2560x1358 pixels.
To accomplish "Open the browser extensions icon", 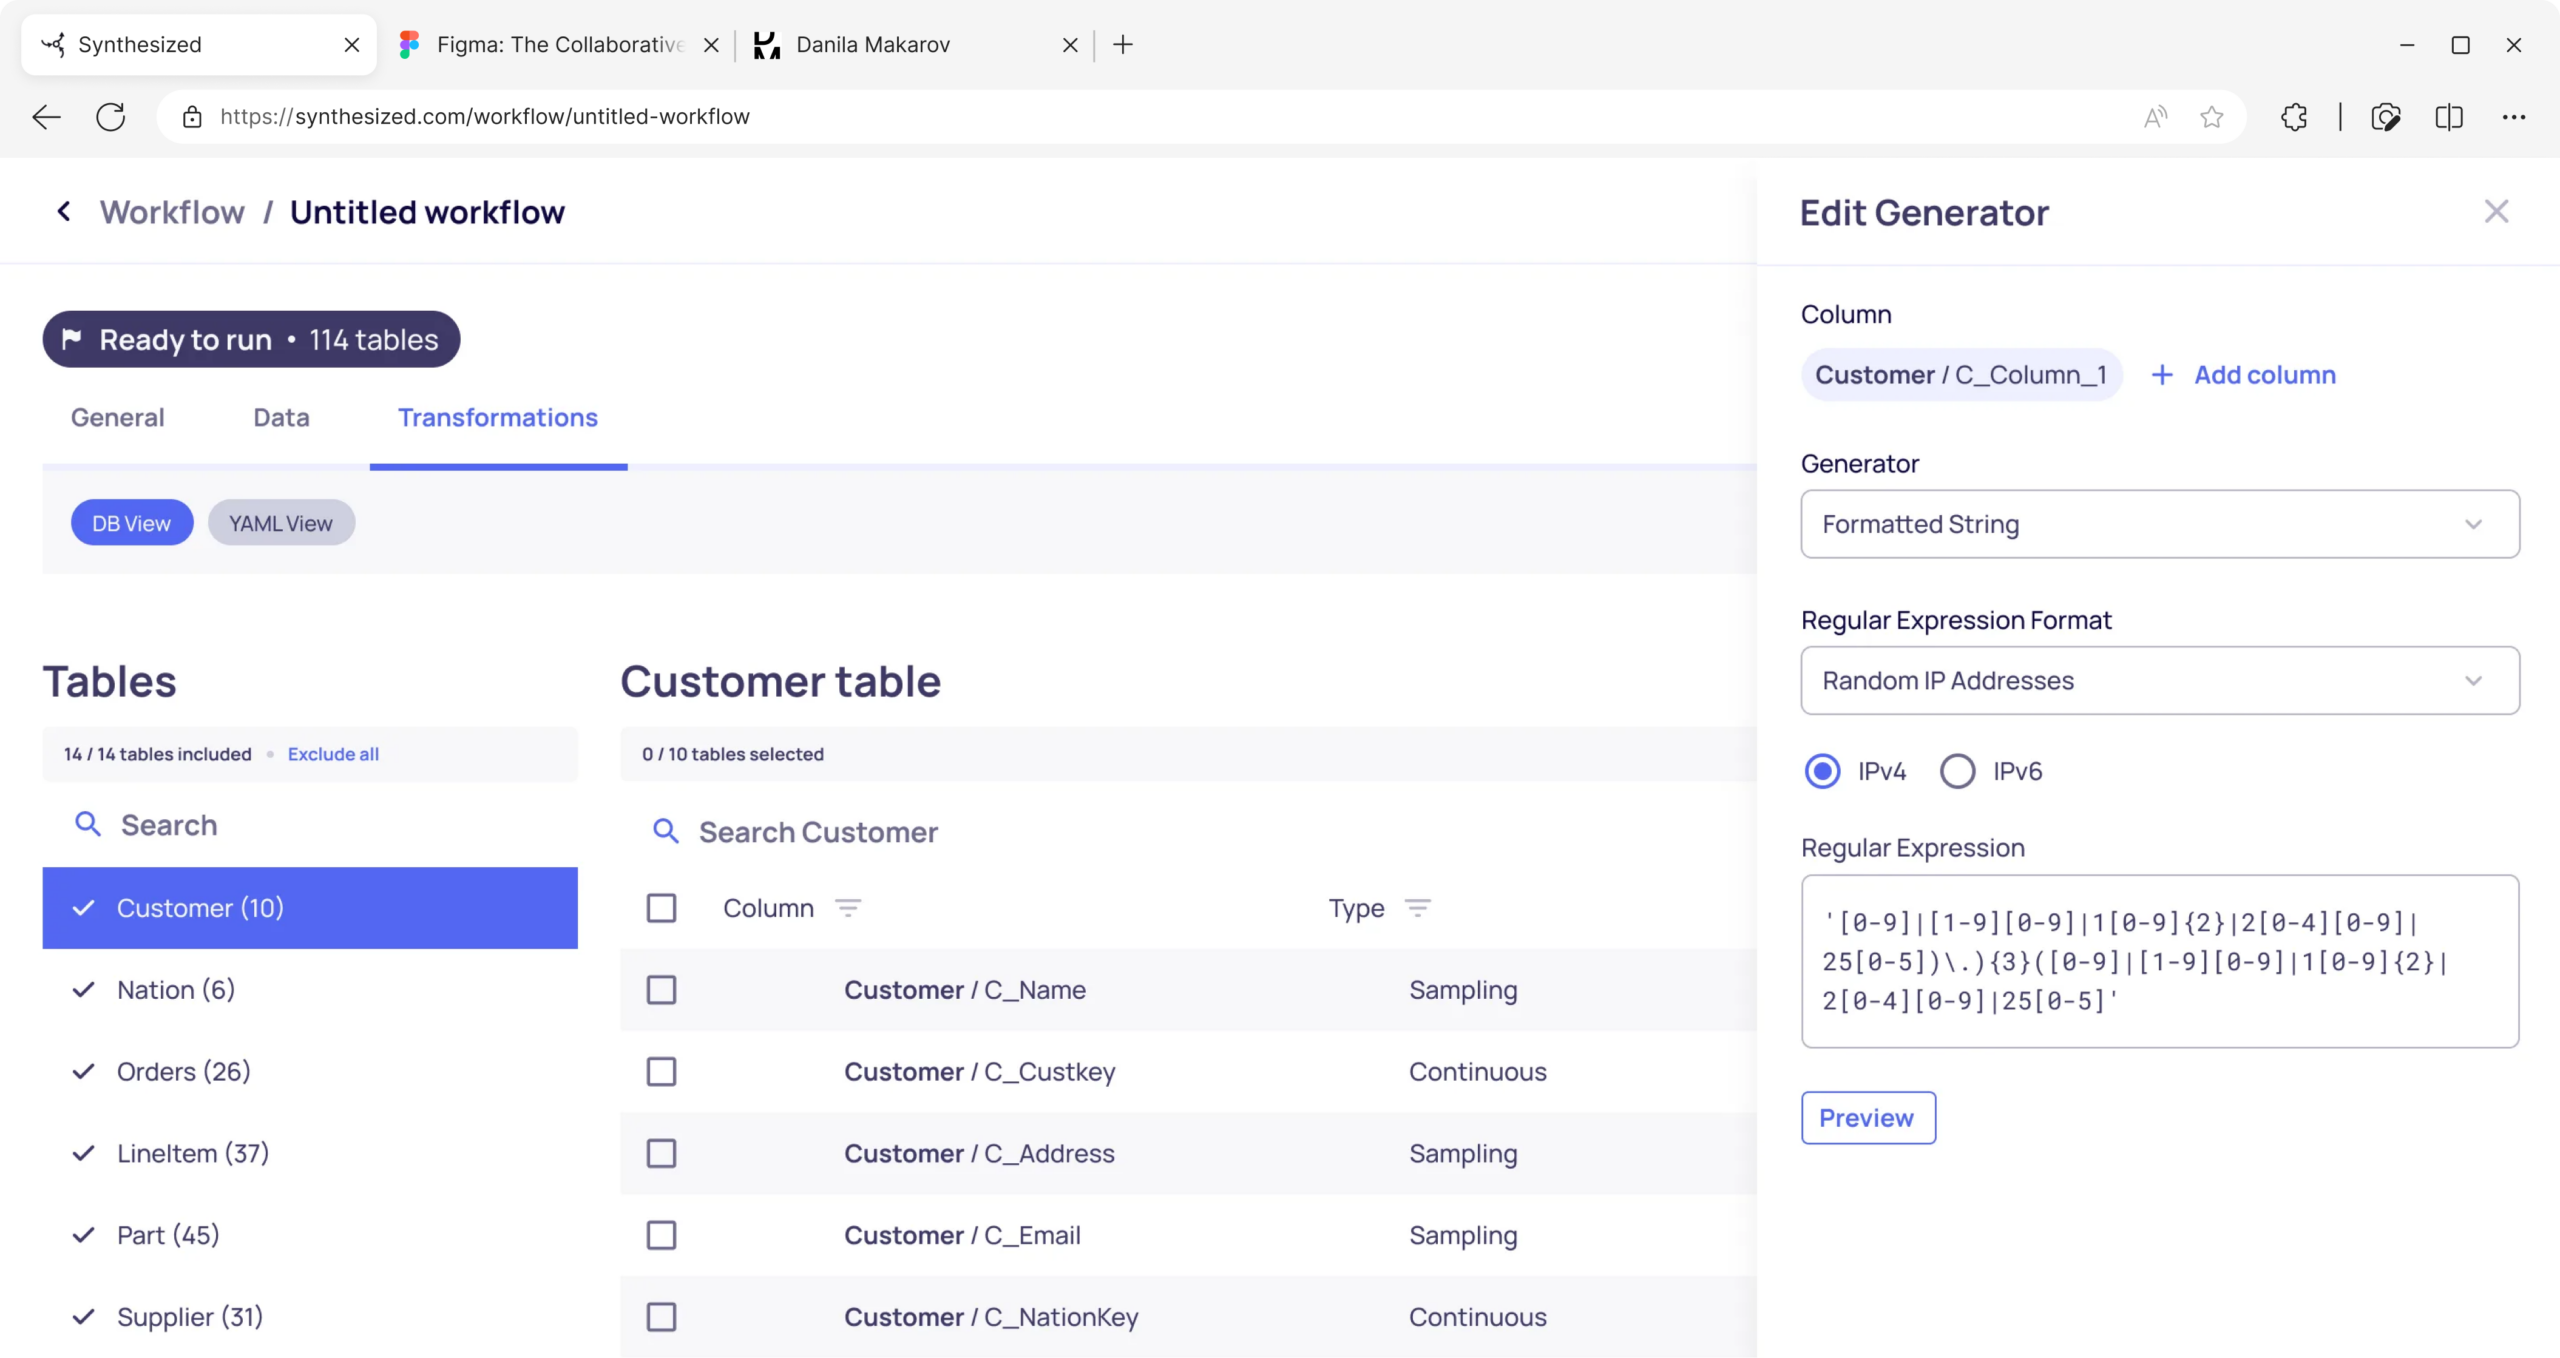I will 2294,117.
